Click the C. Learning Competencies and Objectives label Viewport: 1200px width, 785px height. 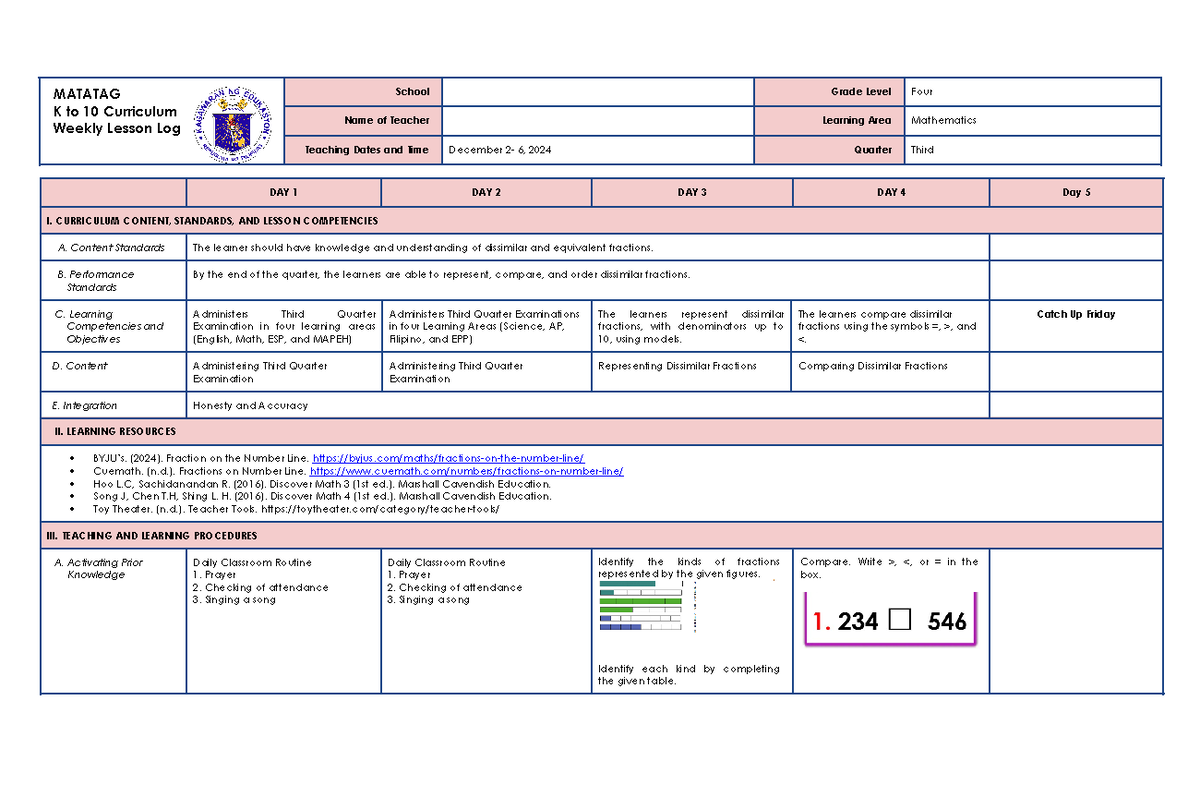111,326
